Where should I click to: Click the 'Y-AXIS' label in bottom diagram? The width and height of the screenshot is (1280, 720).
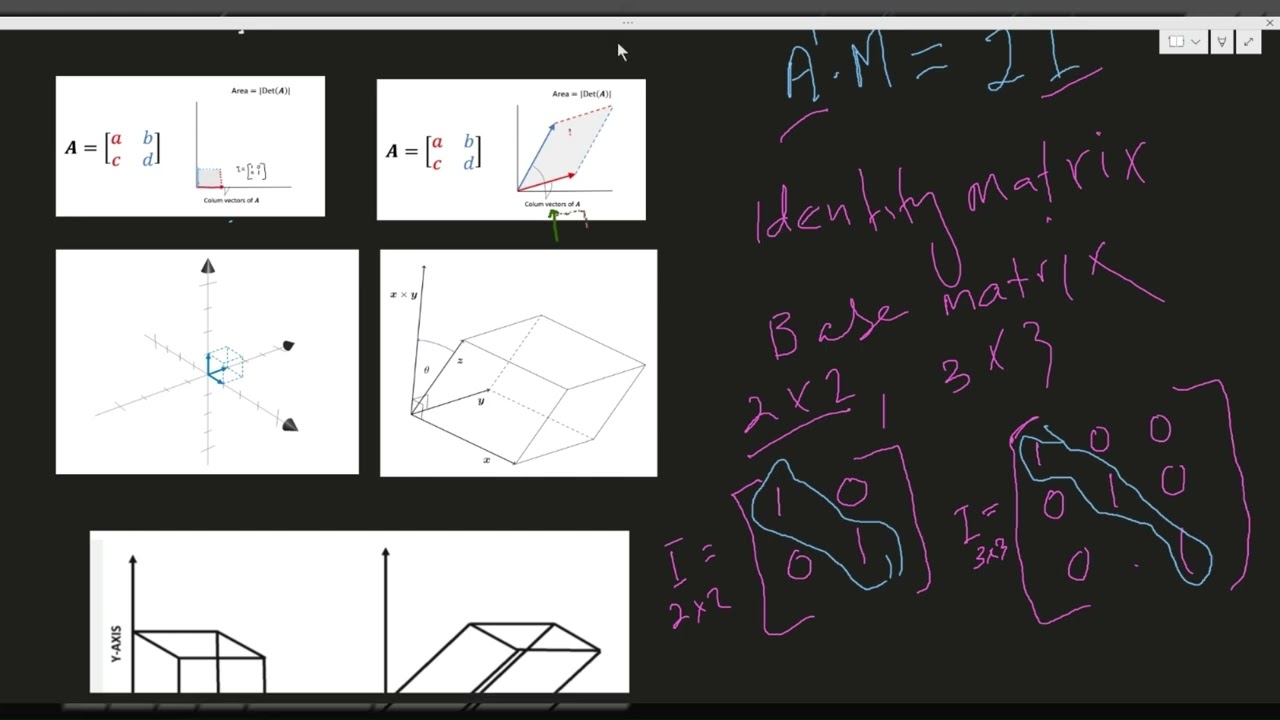point(116,645)
